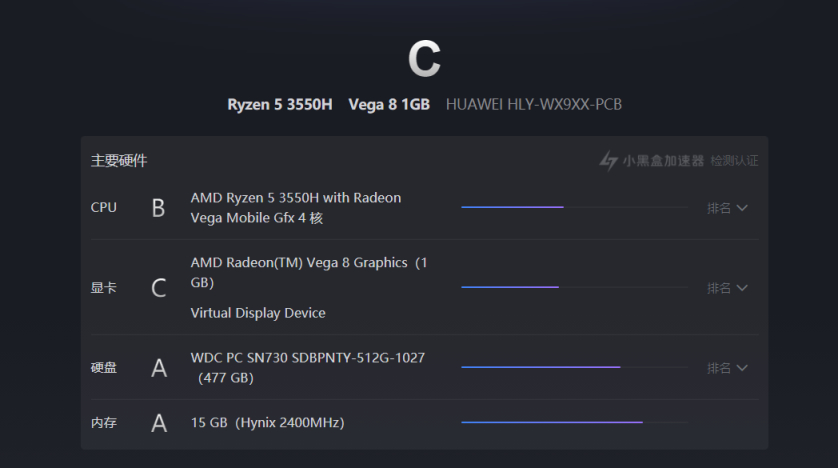Open the 显卡 排名 ranking dropdown
838x468 pixels.
[x=727, y=288]
